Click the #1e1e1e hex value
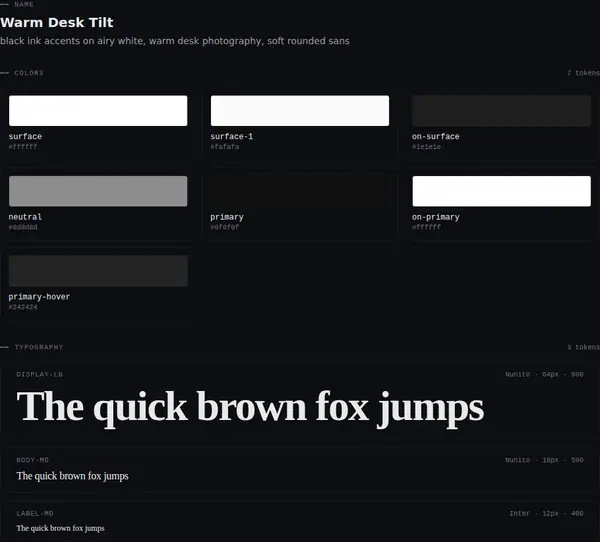The height and width of the screenshot is (542, 600). [x=426, y=147]
